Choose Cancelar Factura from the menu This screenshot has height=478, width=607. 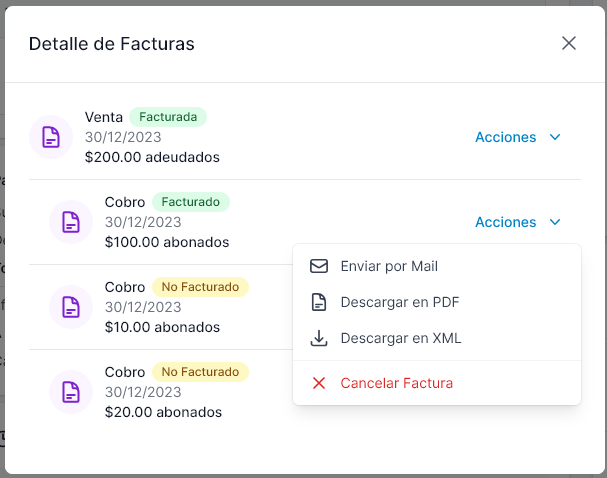point(397,383)
